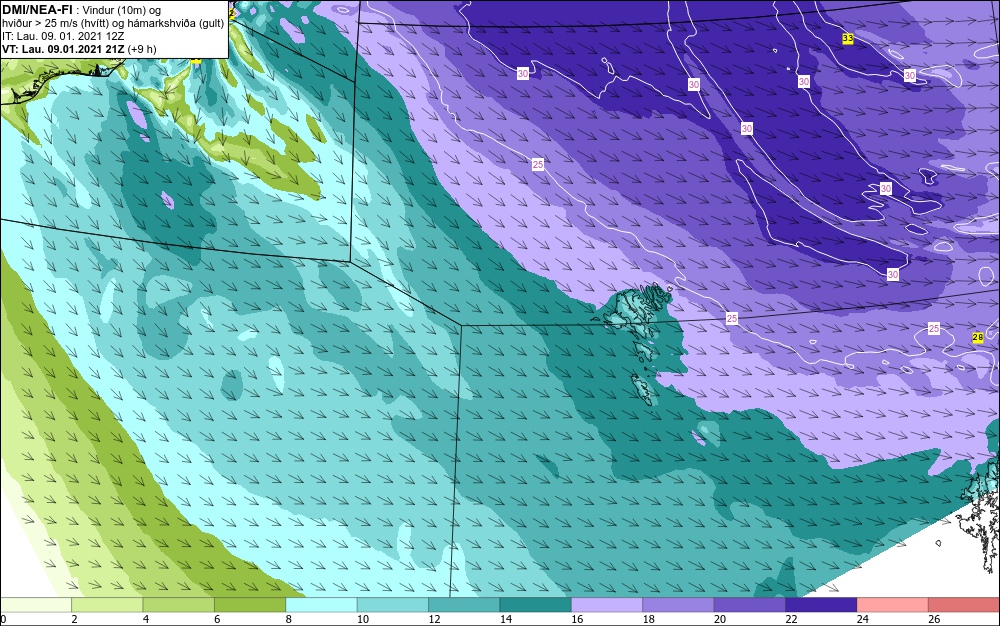The height and width of the screenshot is (626, 1000).
Task: Click the dark teal 14–16 m/s legend swatch
Action: click(536, 605)
